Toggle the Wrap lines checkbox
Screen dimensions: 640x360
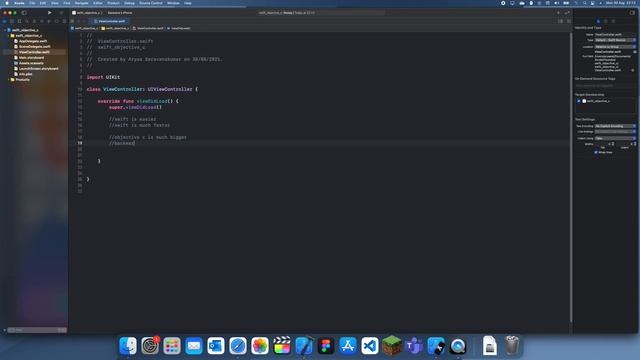point(596,152)
